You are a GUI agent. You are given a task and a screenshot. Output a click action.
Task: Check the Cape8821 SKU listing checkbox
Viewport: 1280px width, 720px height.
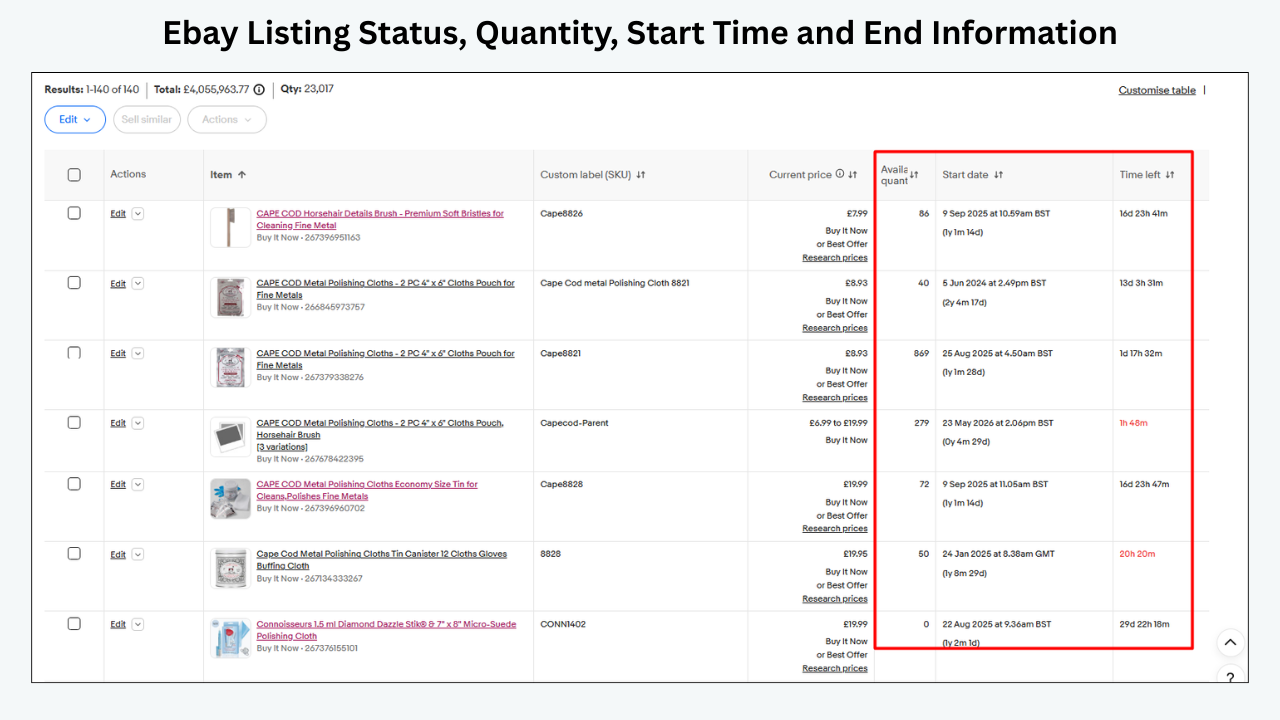pos(74,353)
